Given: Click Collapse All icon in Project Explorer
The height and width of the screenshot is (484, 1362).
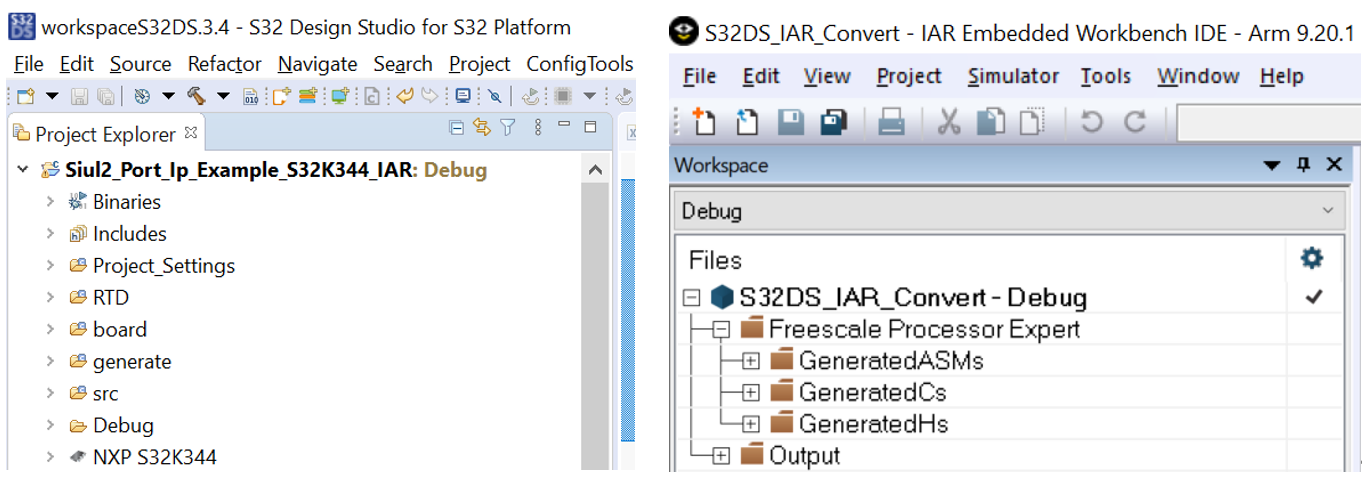Looking at the screenshot, I should [x=457, y=128].
